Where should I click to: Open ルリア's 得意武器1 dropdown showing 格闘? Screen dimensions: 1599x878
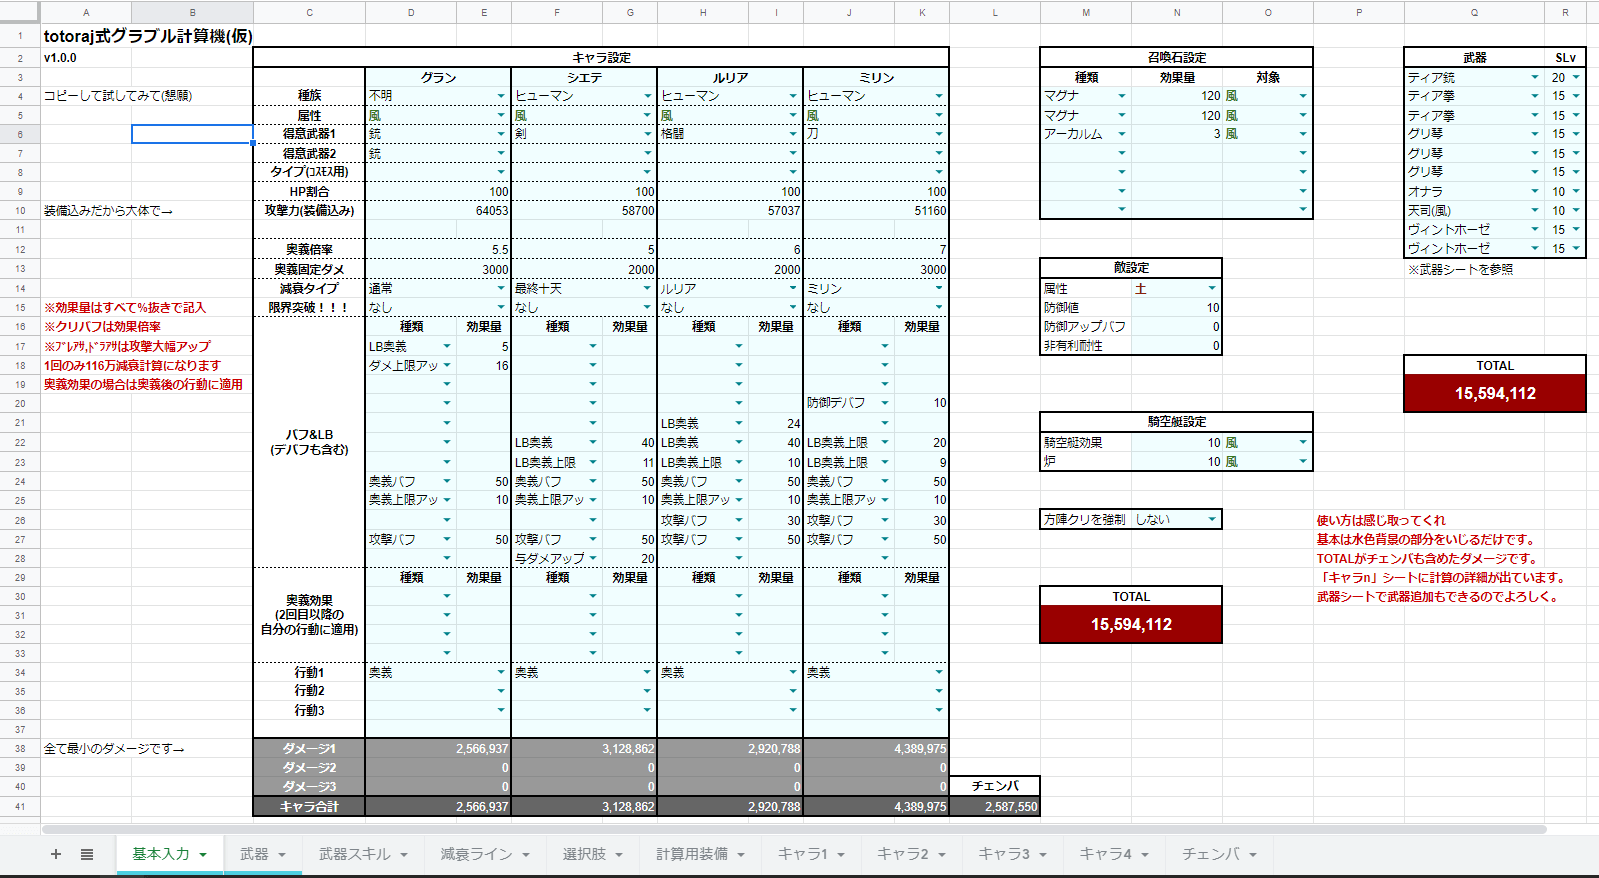tap(793, 134)
